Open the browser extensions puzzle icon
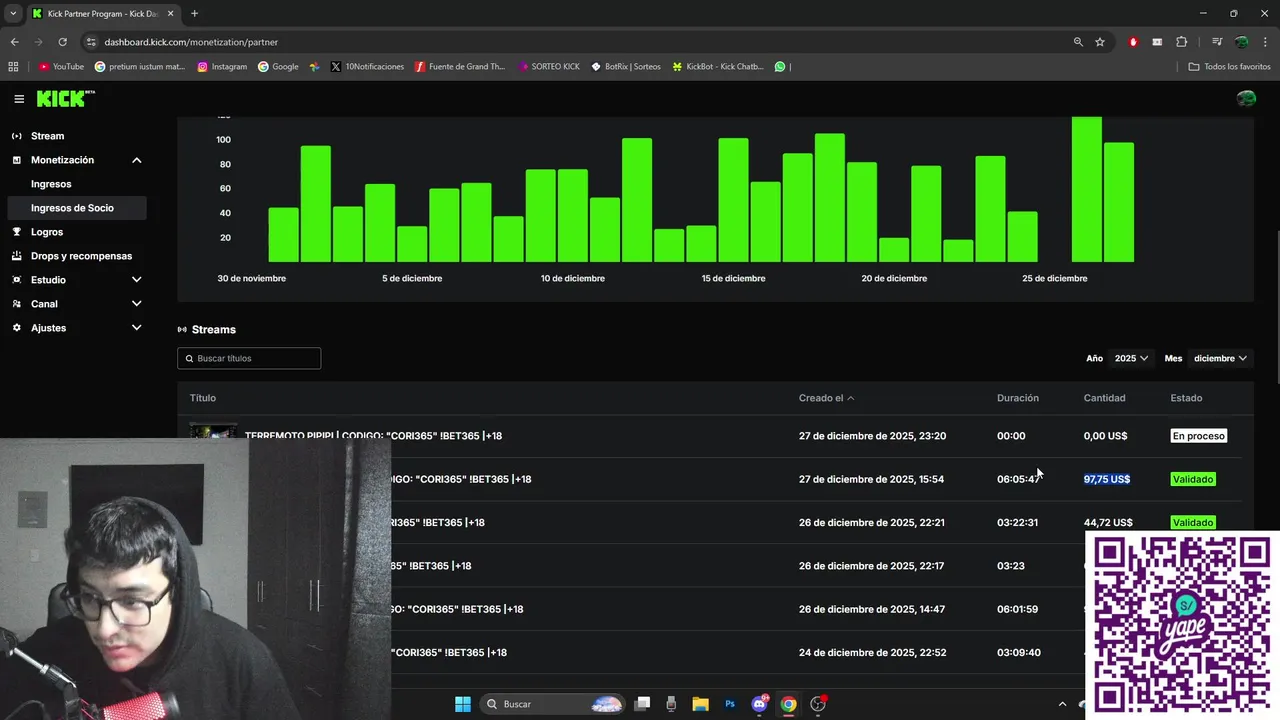Image resolution: width=1280 pixels, height=720 pixels. 1182,42
